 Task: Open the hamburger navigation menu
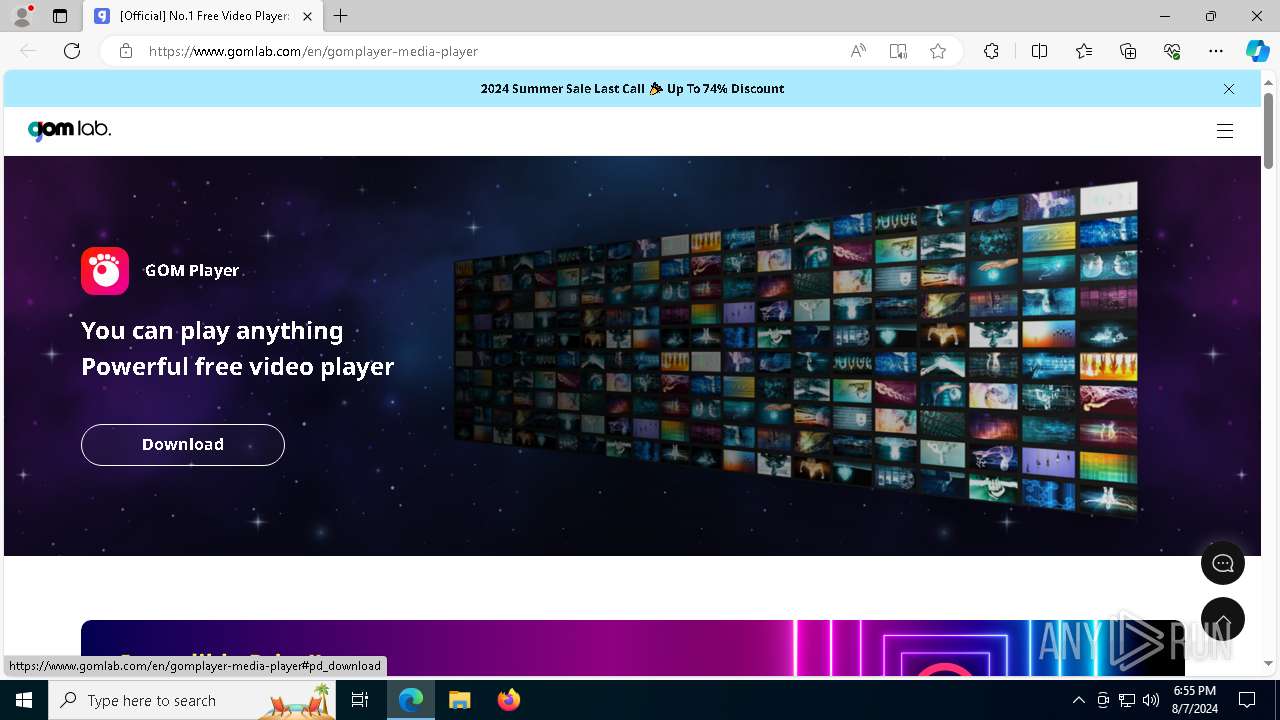point(1225,131)
